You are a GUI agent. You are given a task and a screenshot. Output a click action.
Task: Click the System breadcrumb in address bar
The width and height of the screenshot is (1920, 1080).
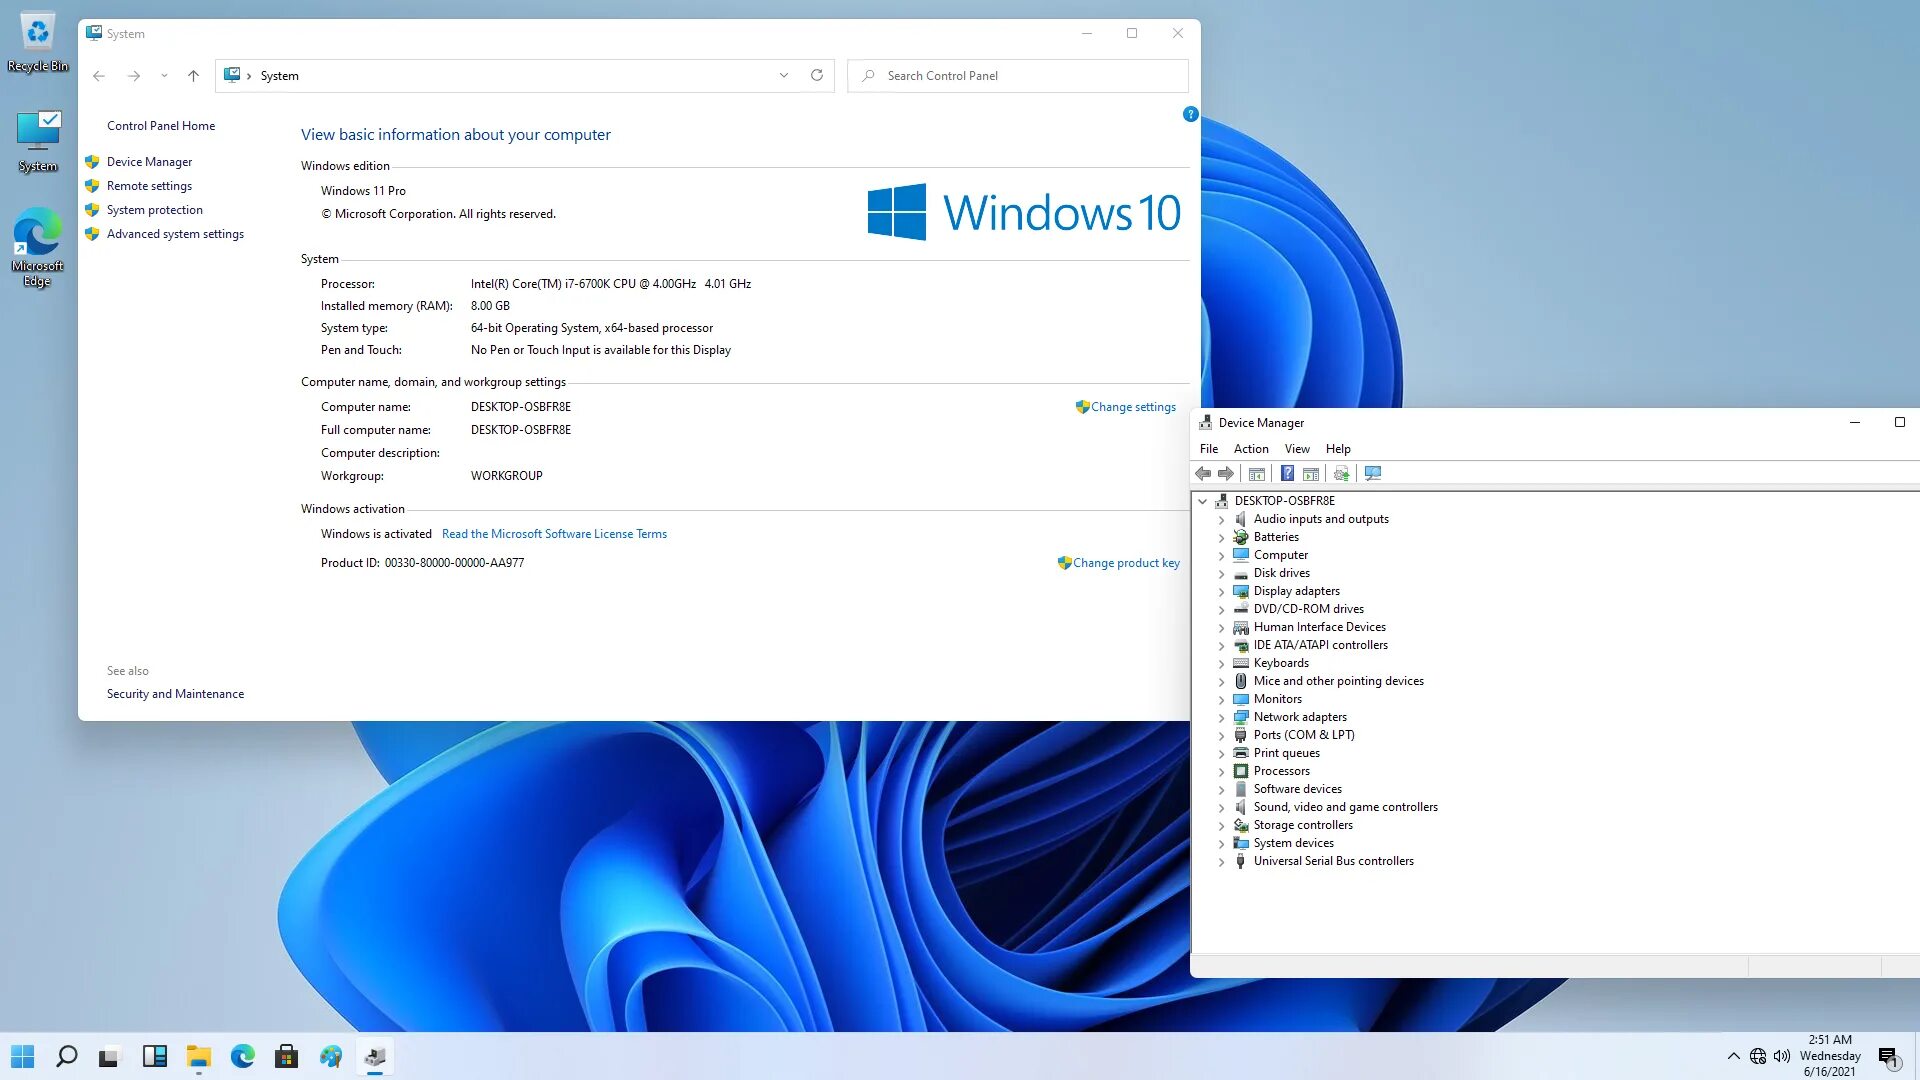click(279, 75)
